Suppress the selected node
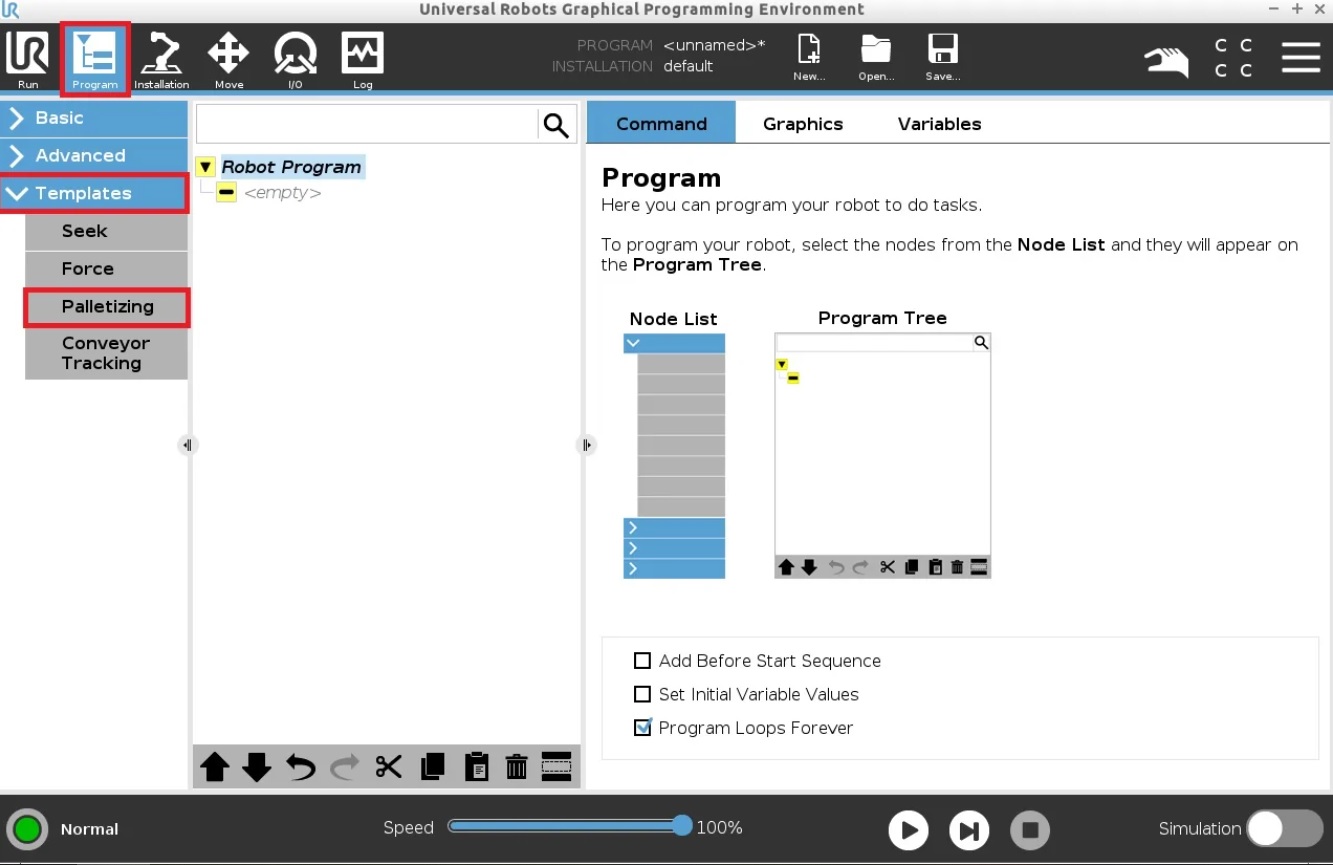Viewport: 1333px width, 865px height. tap(556, 766)
